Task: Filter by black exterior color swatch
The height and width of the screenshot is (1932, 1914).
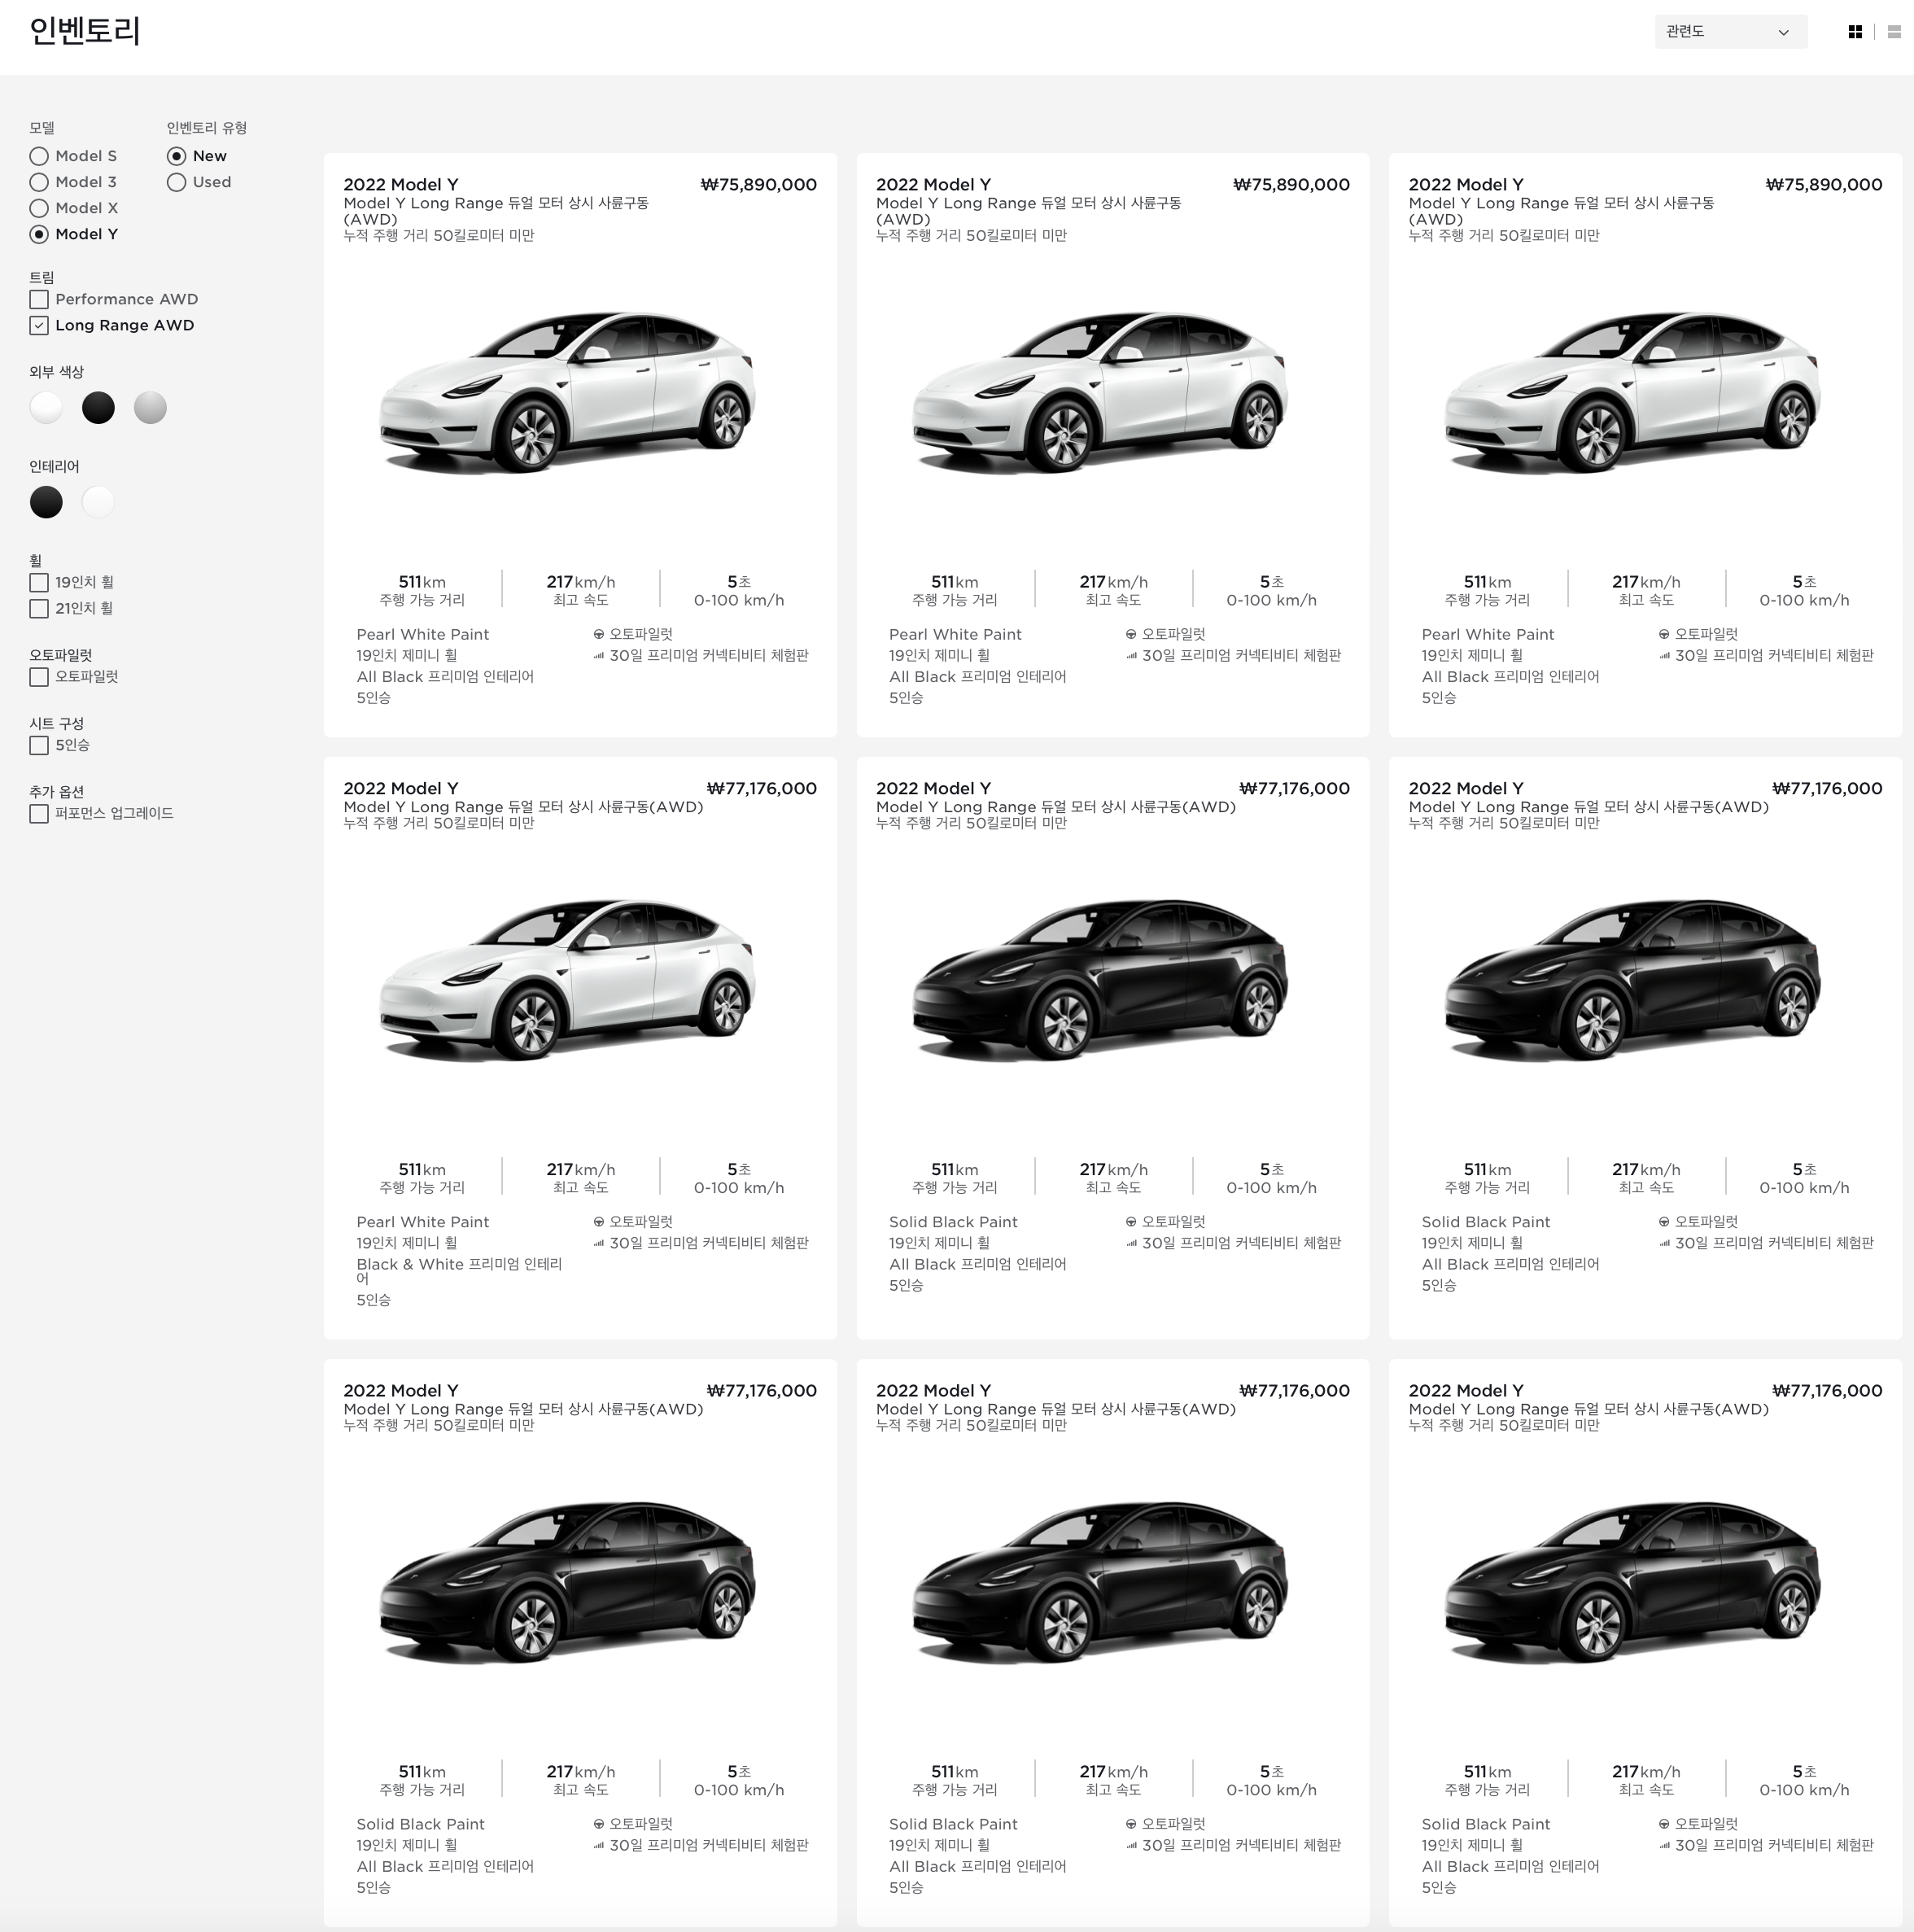Action: tap(98, 408)
